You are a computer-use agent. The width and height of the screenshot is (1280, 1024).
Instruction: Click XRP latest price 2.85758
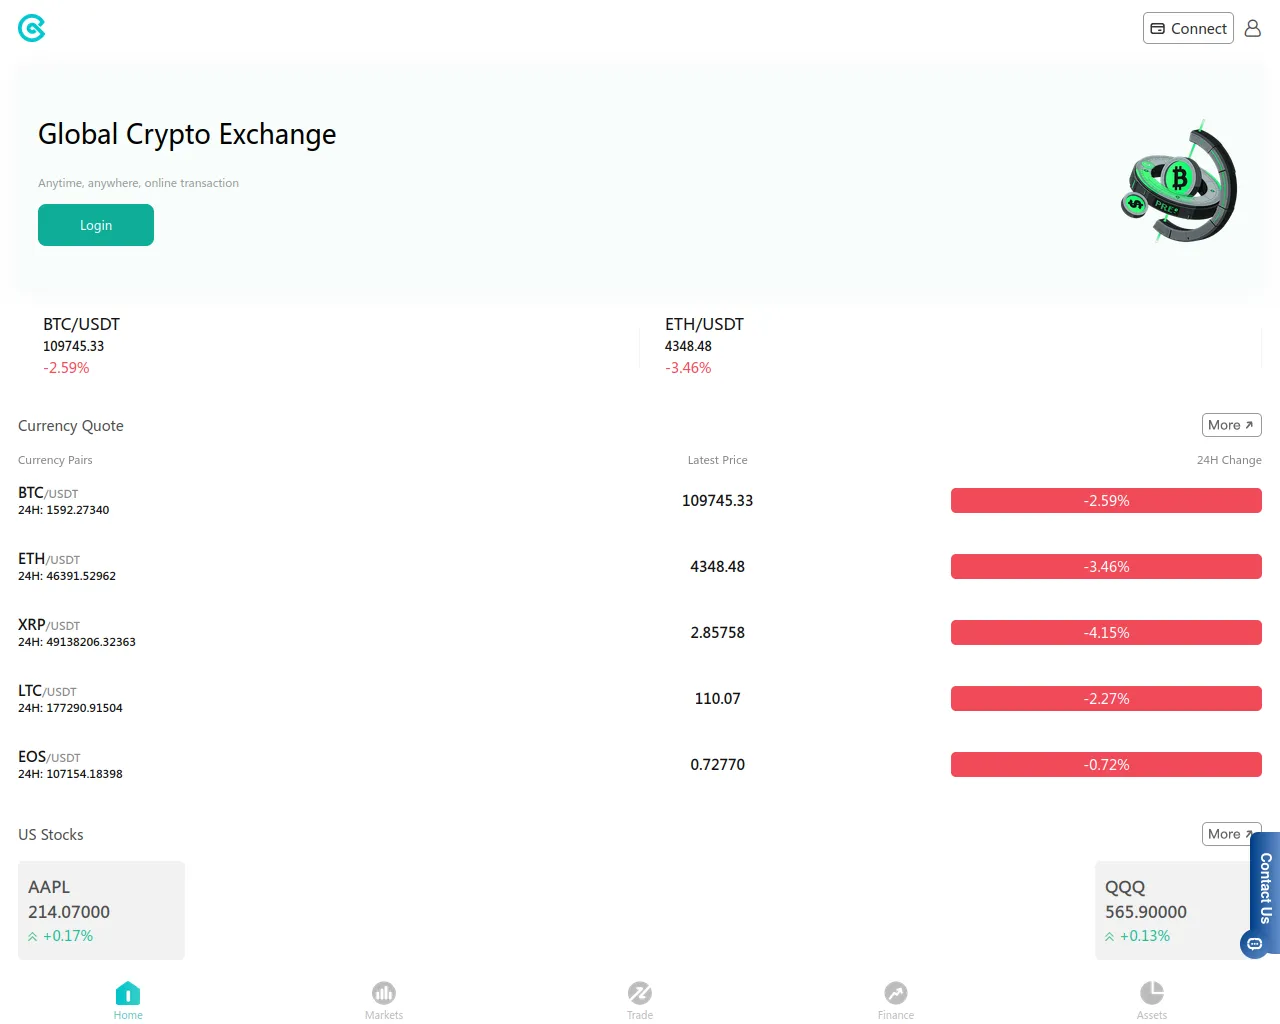pos(717,633)
